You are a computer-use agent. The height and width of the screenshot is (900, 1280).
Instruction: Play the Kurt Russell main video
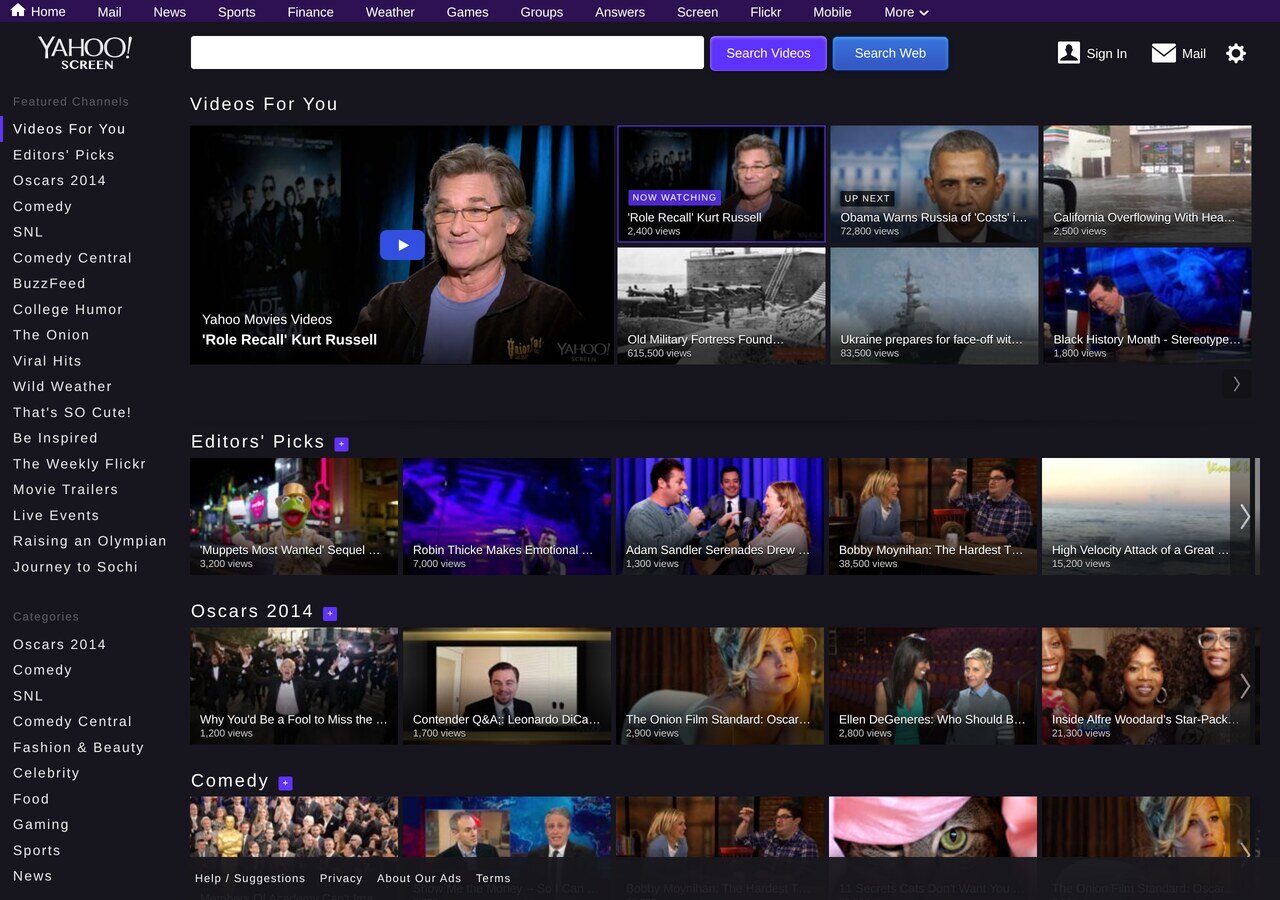(402, 245)
